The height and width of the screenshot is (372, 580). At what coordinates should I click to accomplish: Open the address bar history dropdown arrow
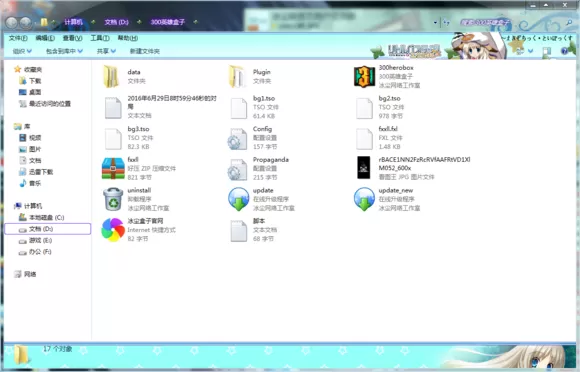(435, 23)
